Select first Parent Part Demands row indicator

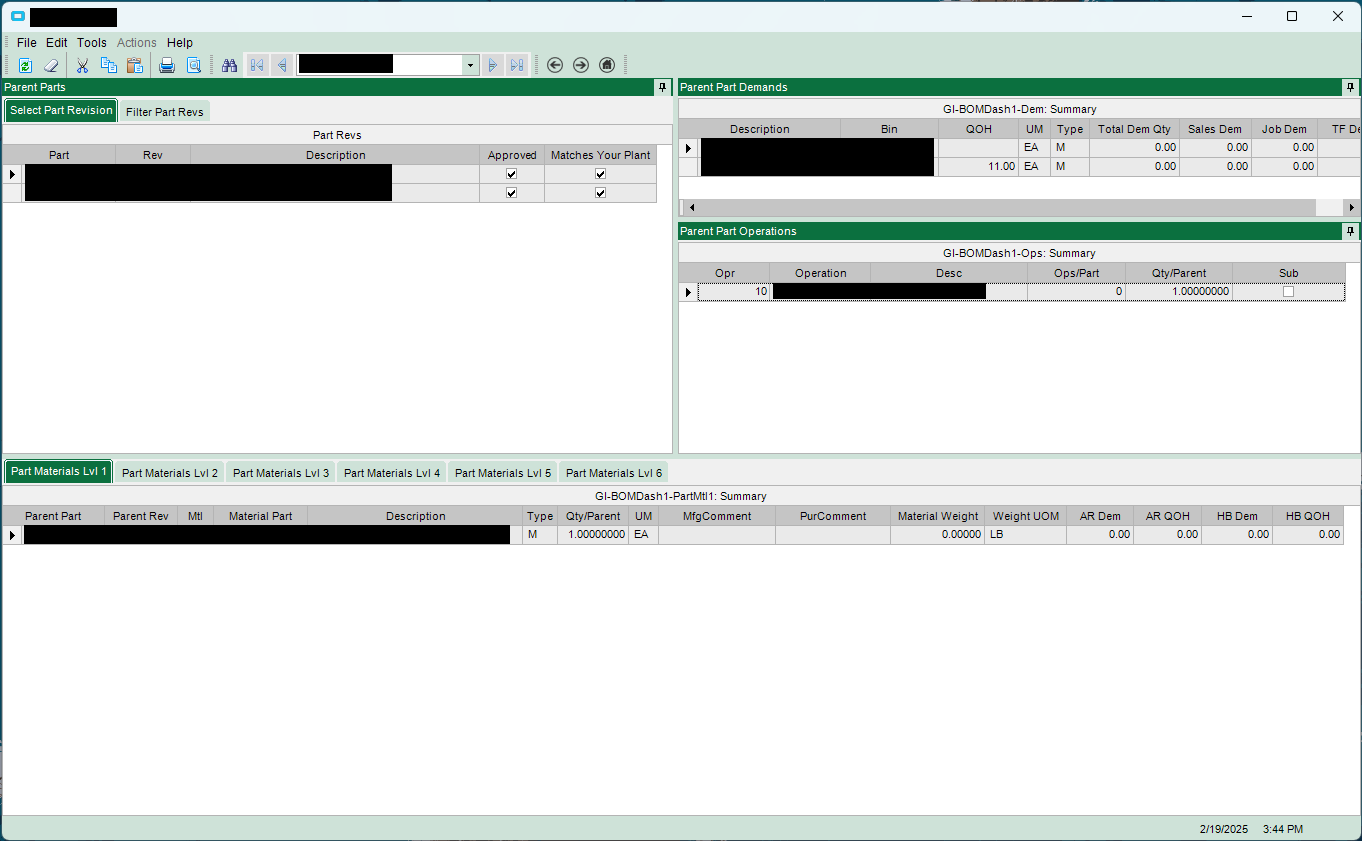click(x=688, y=148)
